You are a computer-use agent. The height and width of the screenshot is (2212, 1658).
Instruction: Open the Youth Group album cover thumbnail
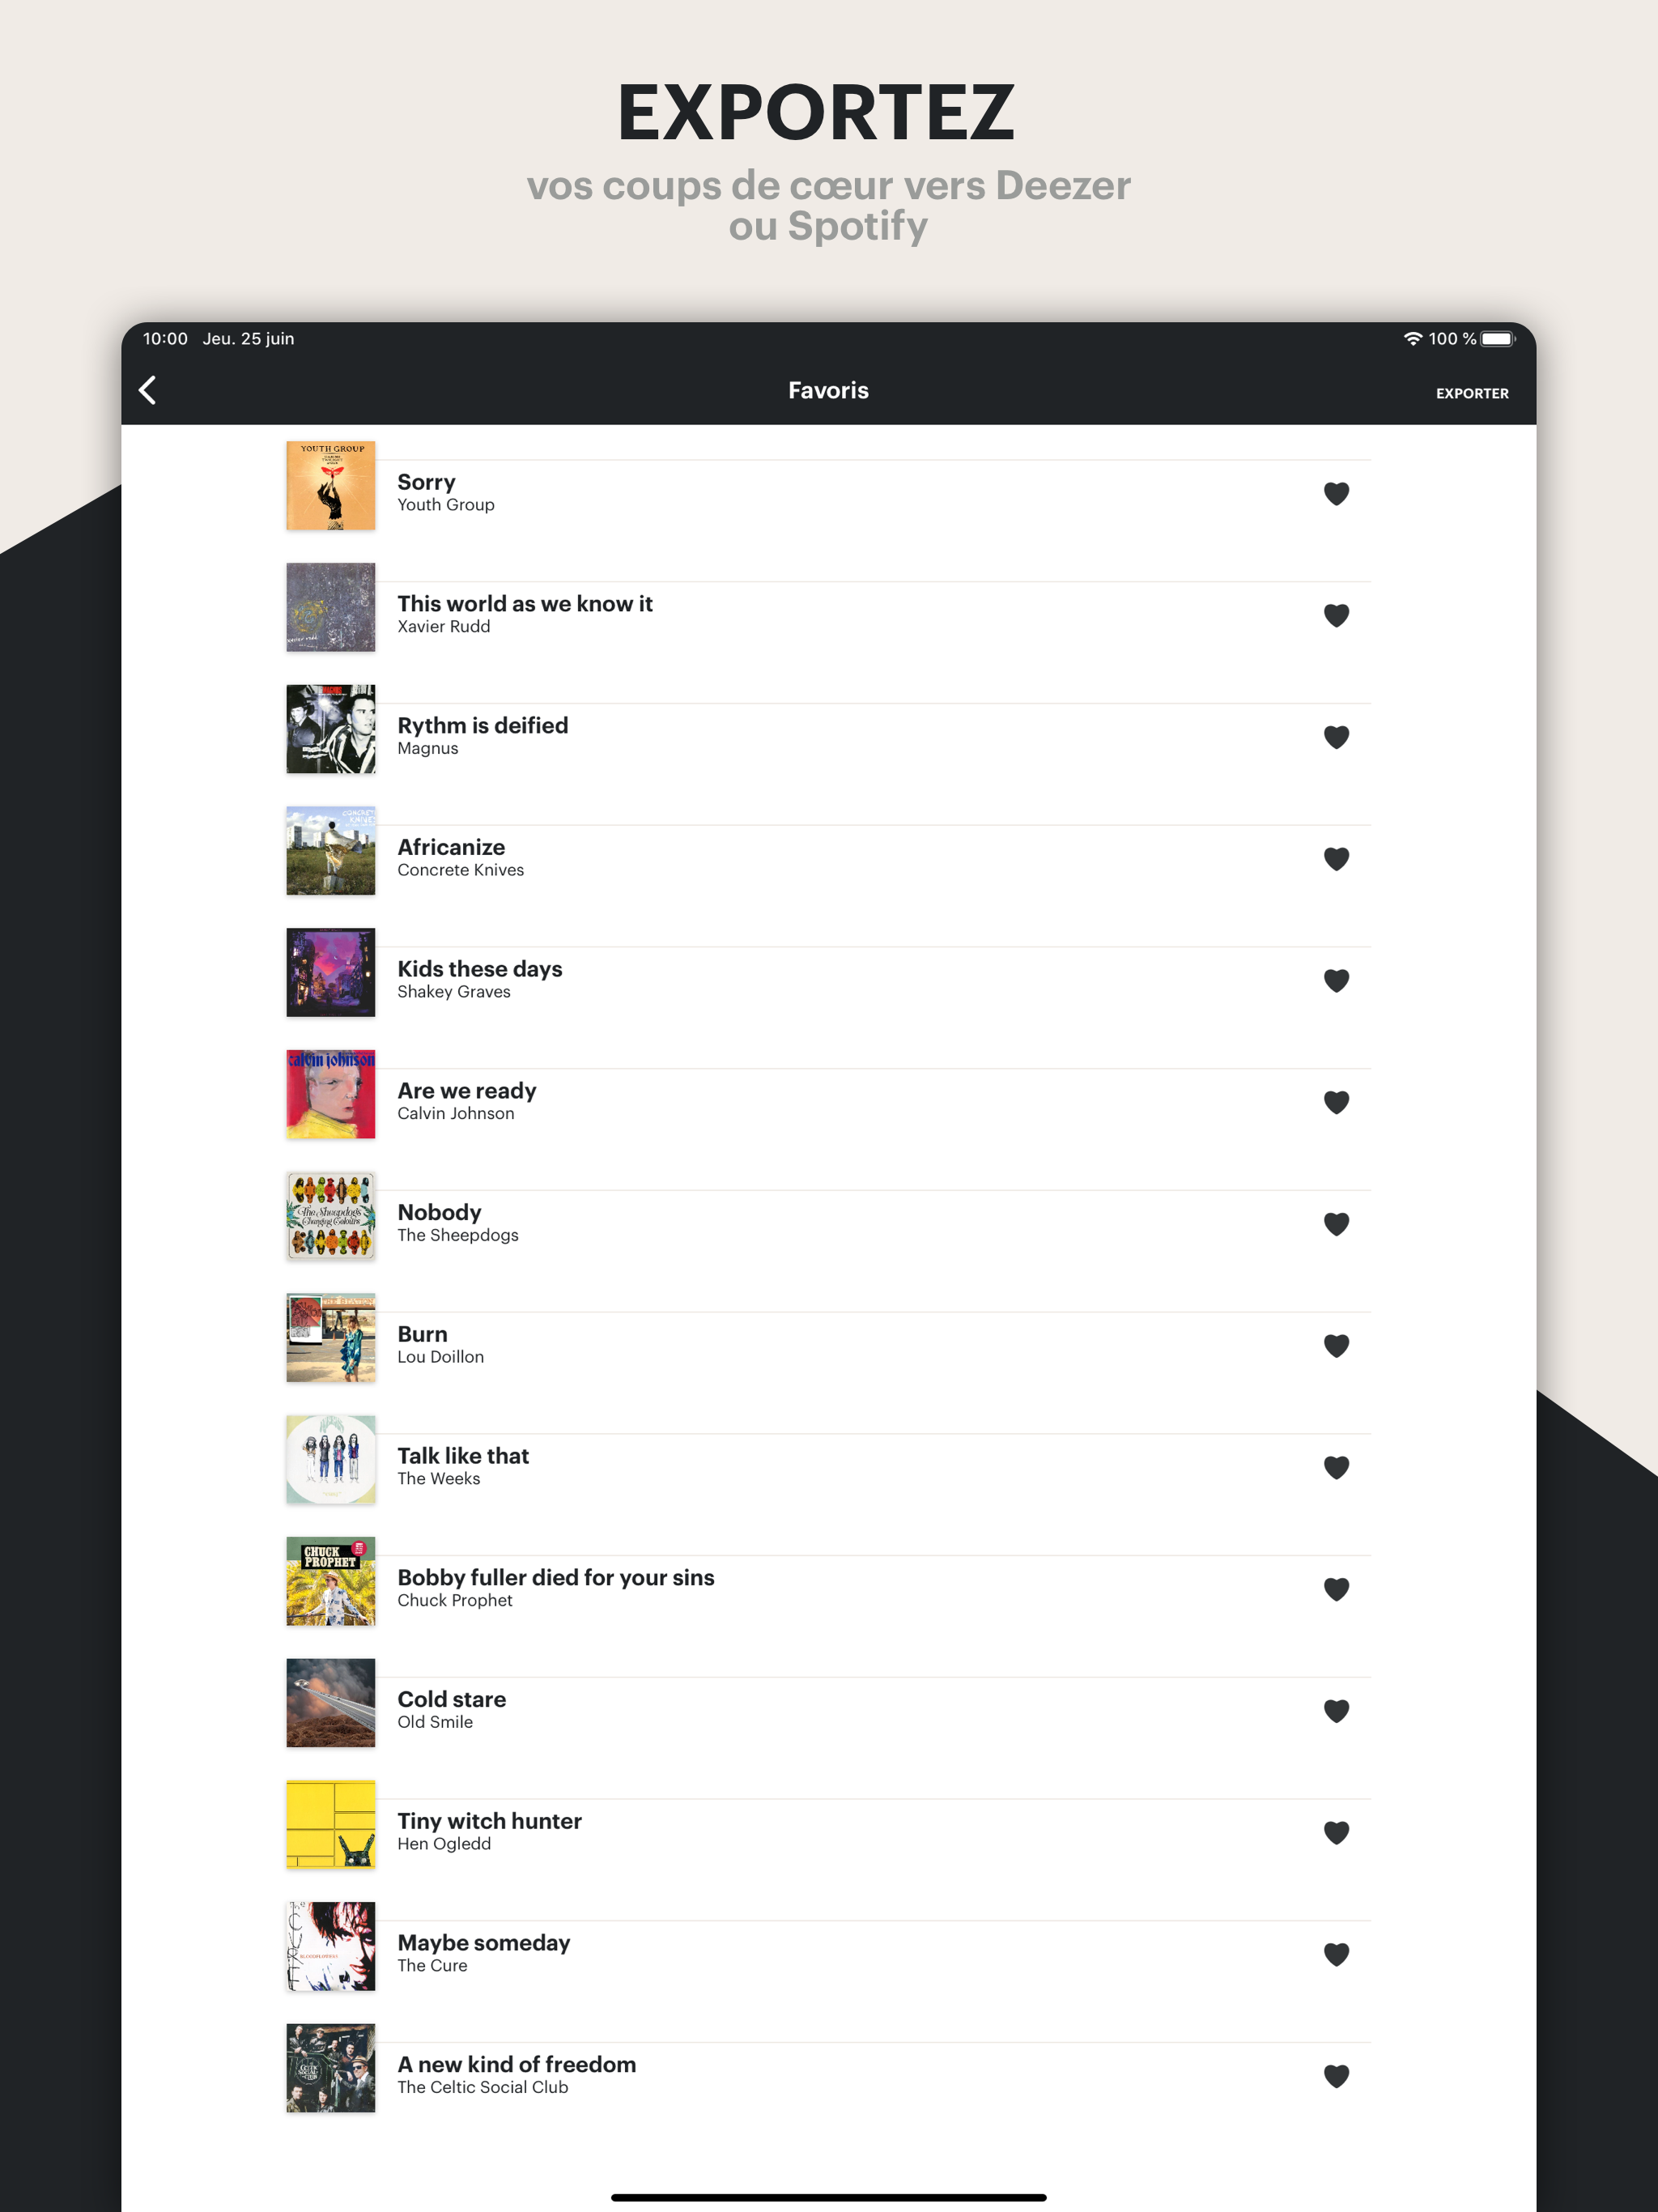[331, 485]
